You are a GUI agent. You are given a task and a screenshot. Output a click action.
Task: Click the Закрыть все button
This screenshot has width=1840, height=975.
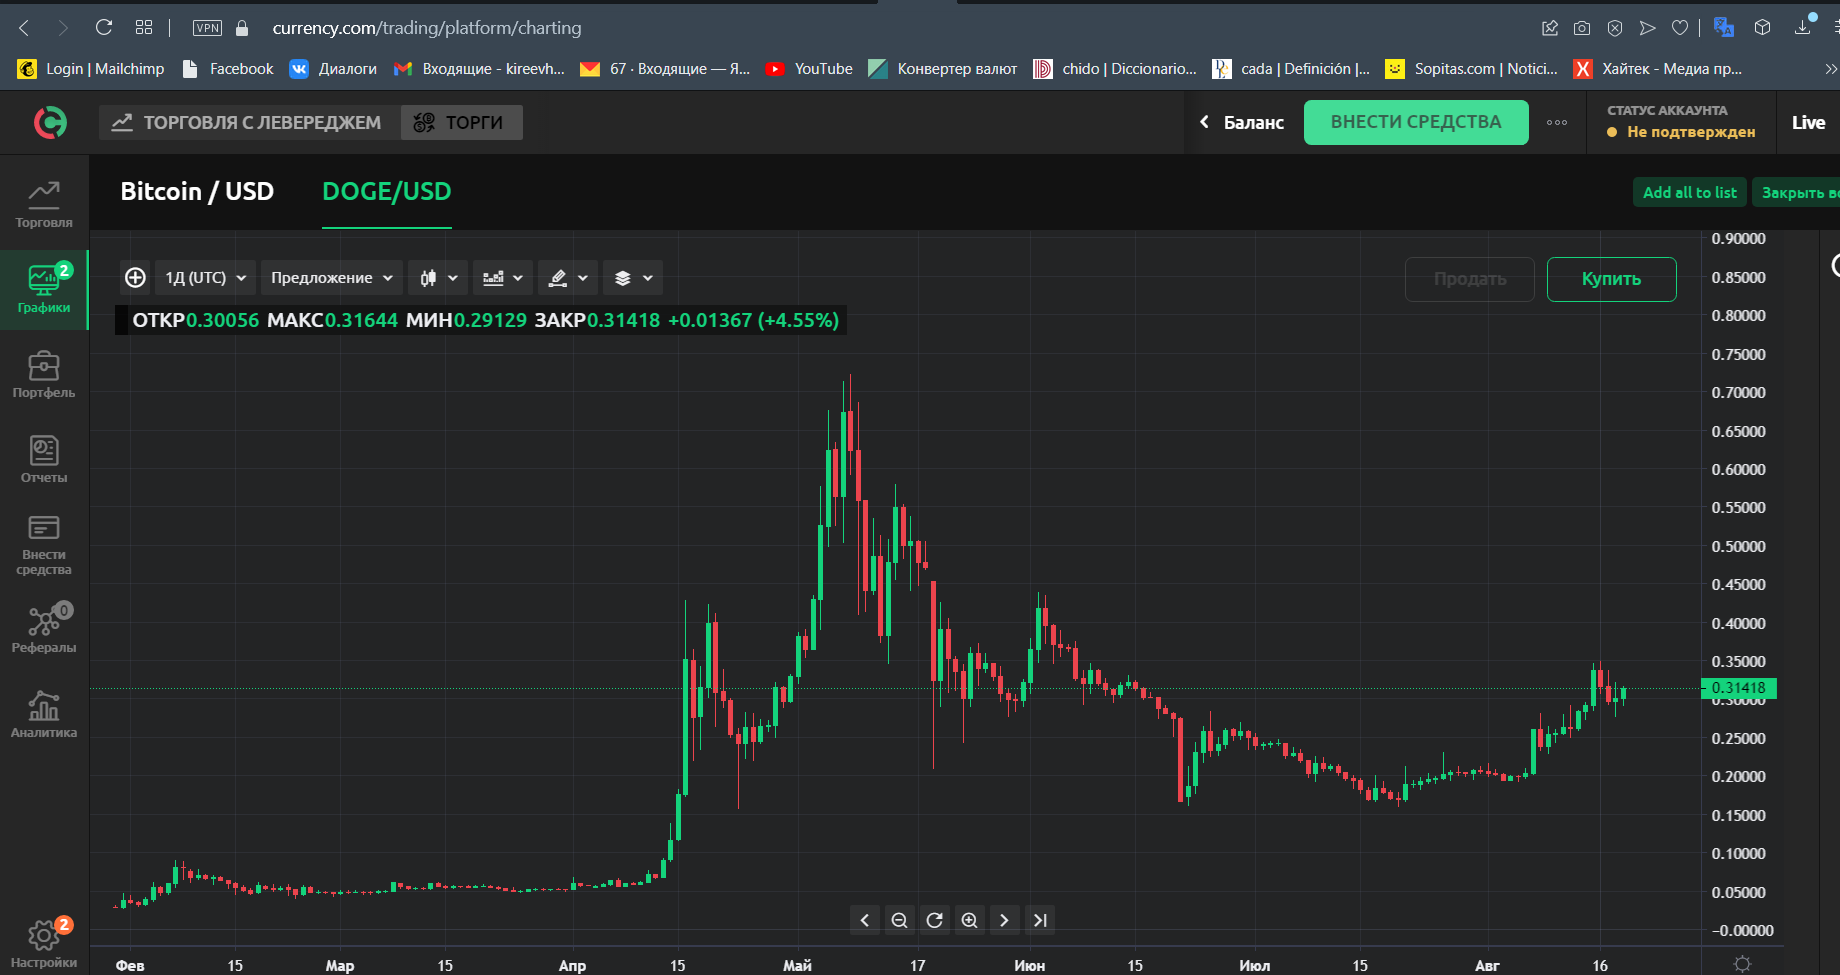pos(1796,192)
